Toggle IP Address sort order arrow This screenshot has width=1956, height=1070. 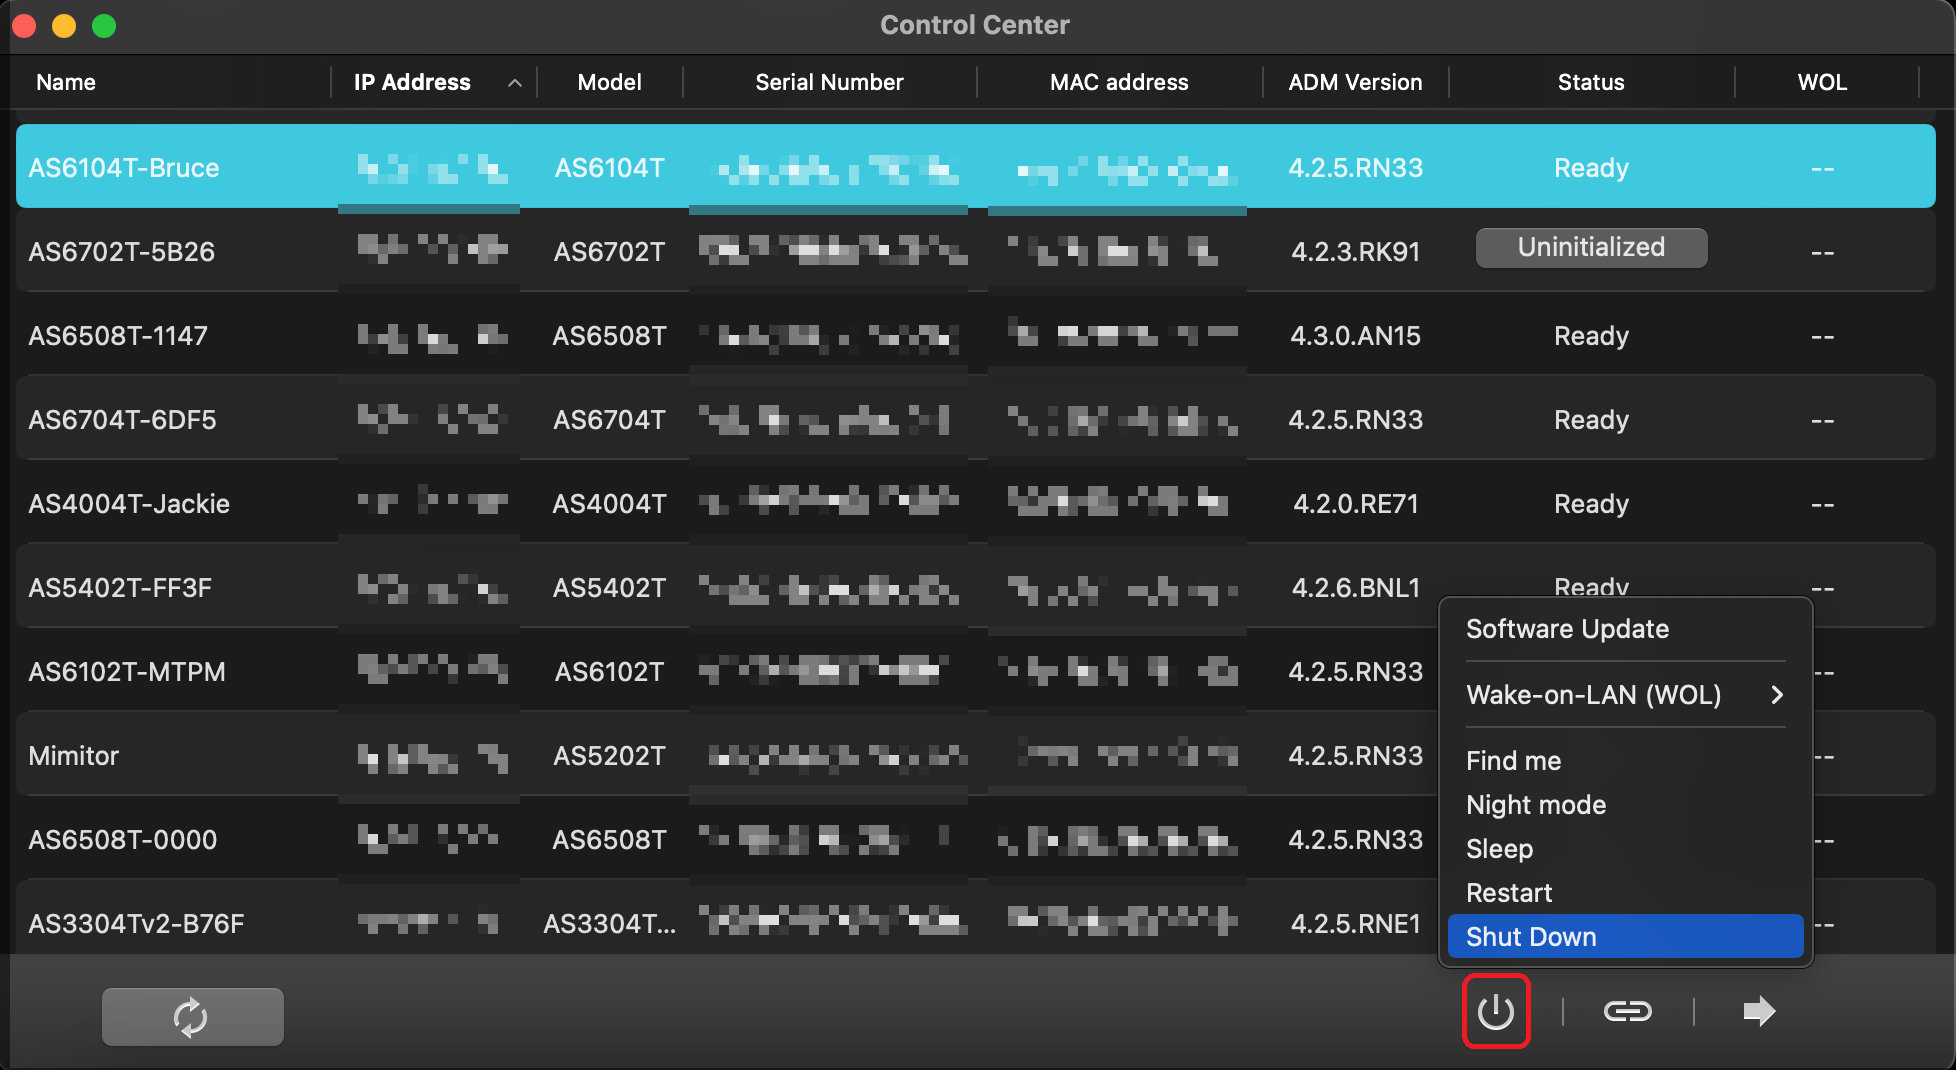point(514,83)
